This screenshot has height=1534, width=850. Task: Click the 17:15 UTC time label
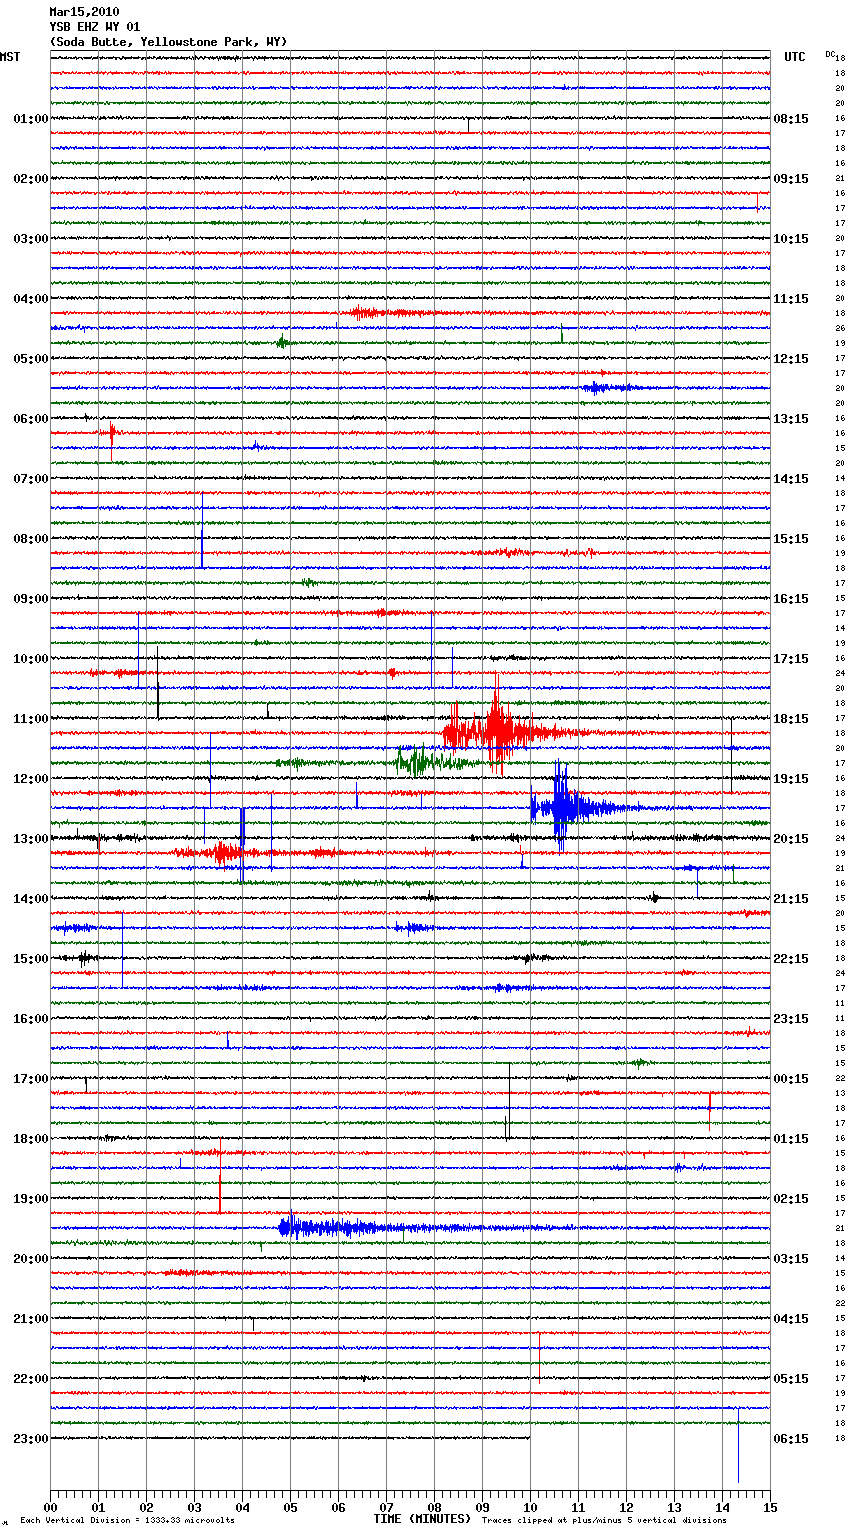791,659
